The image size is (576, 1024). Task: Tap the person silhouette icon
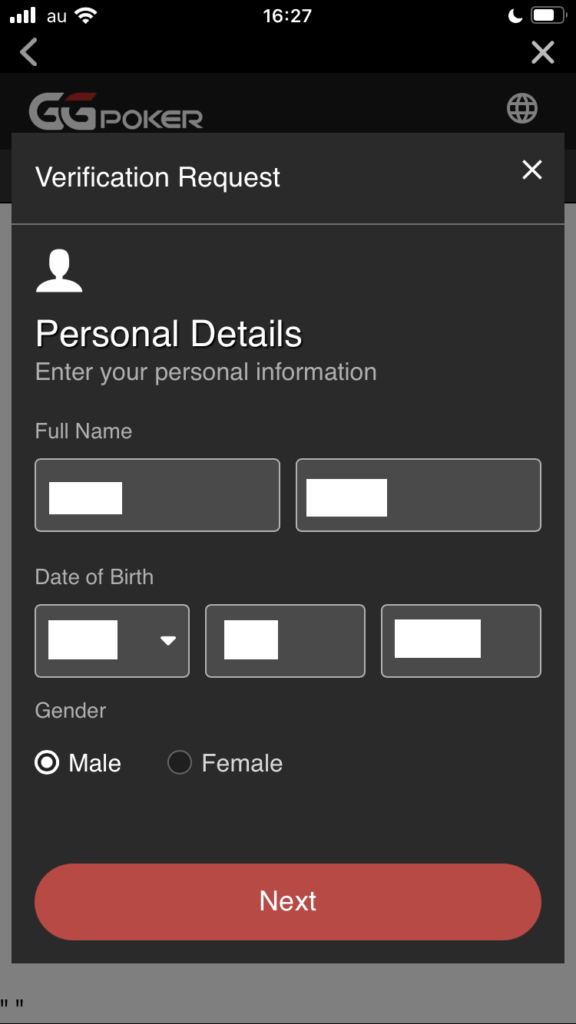[x=59, y=271]
